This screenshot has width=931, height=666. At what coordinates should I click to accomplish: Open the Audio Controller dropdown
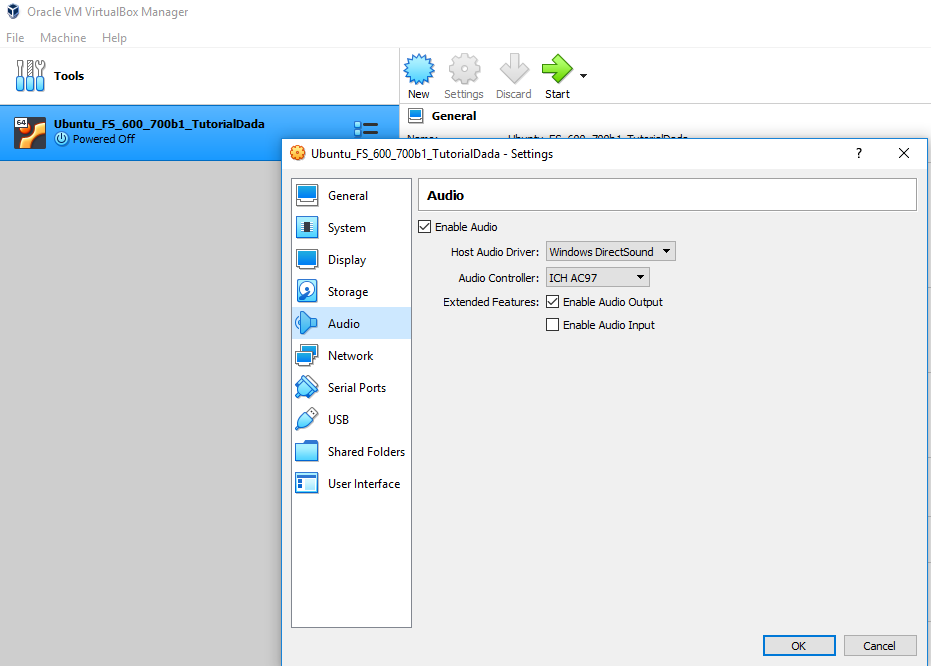(597, 278)
